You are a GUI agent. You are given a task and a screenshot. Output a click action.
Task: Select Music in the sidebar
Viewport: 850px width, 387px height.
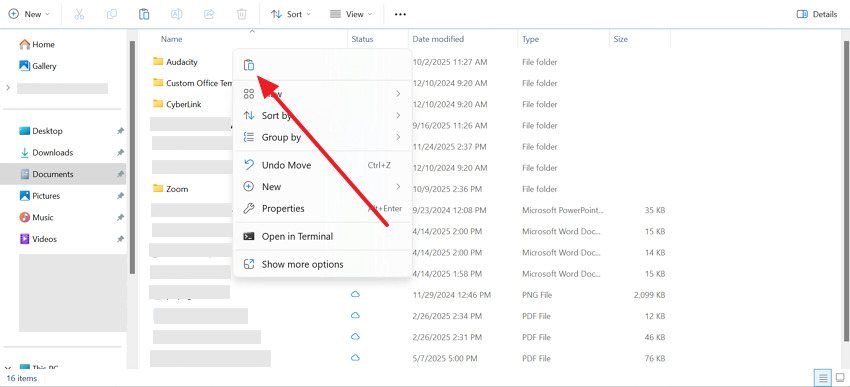(36, 217)
